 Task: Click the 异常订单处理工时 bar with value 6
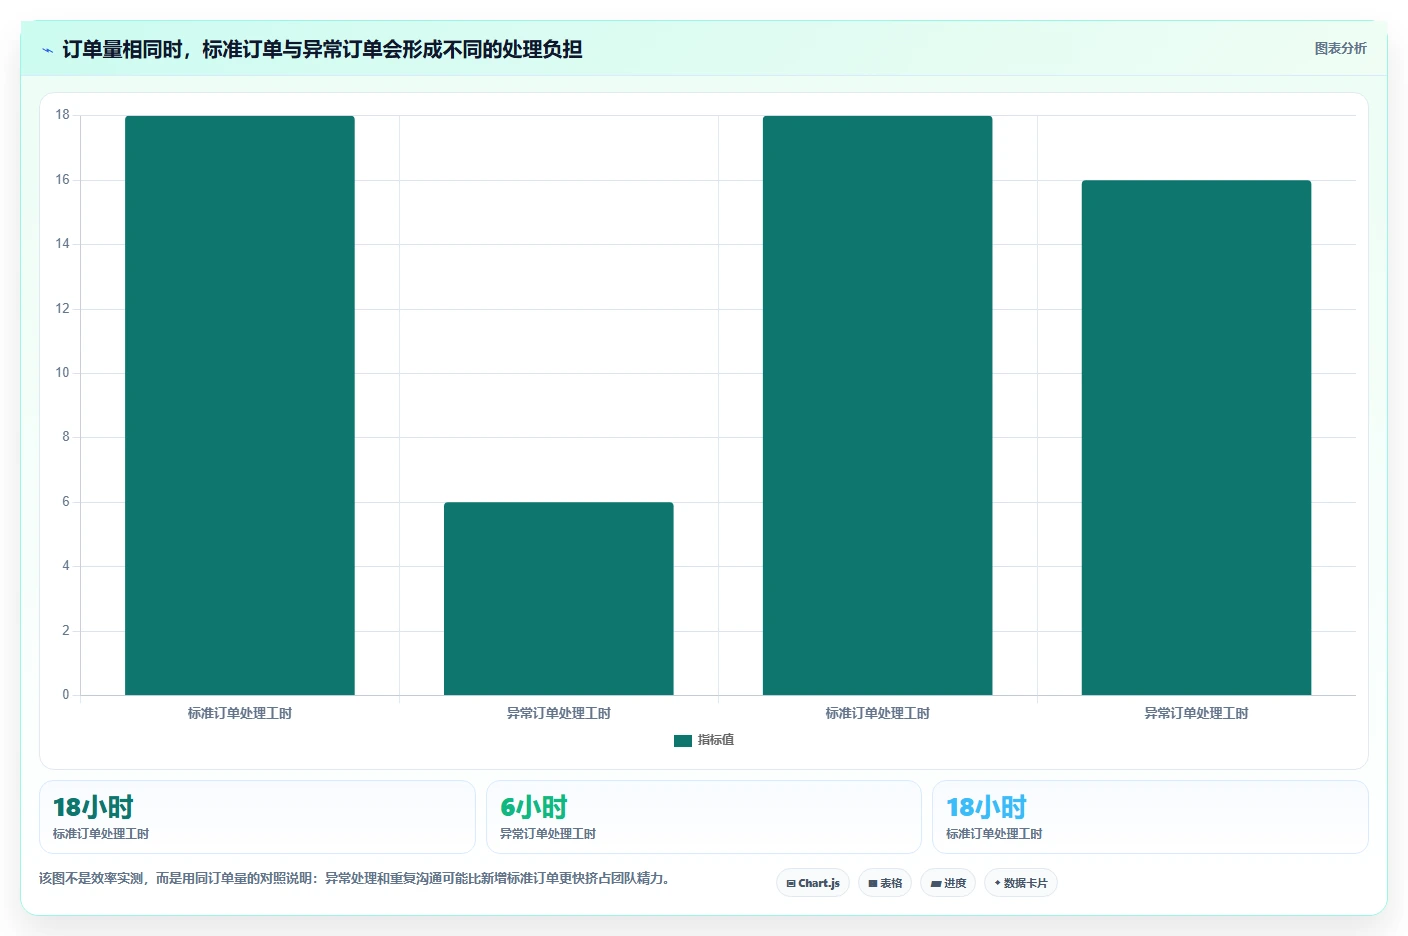(x=559, y=598)
